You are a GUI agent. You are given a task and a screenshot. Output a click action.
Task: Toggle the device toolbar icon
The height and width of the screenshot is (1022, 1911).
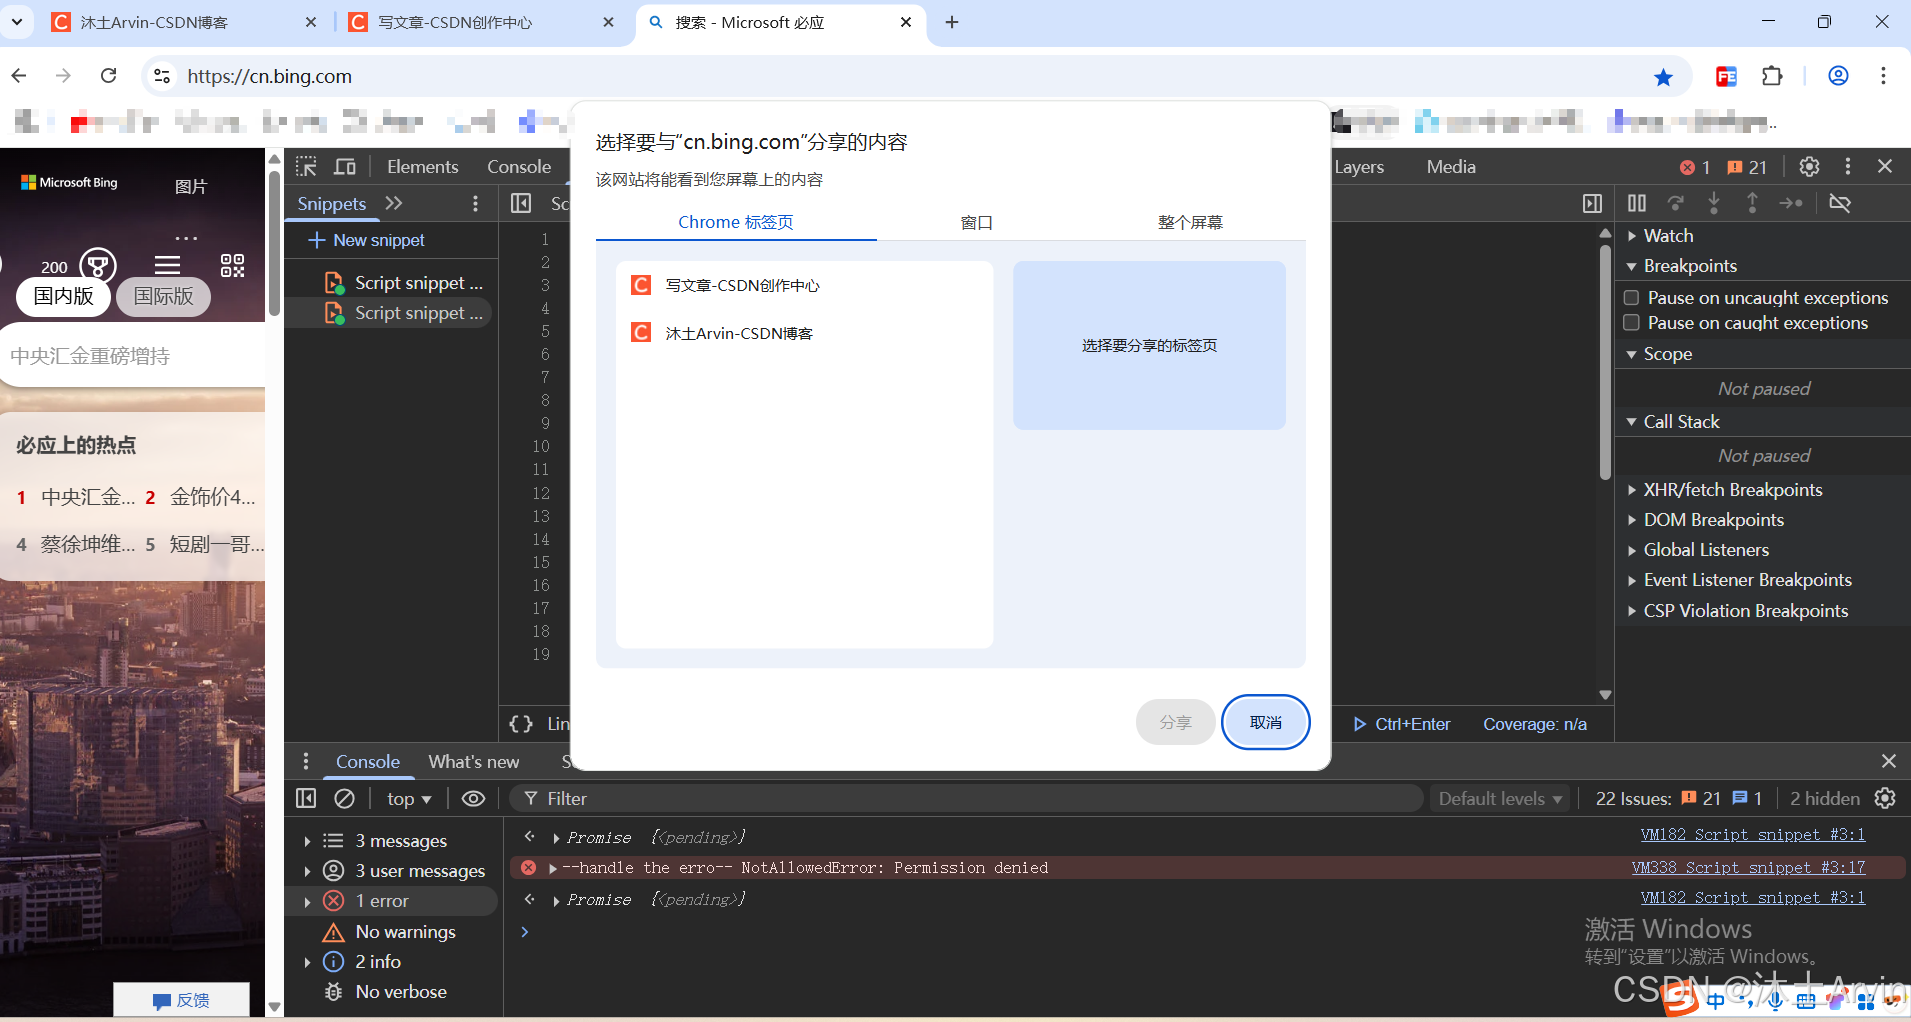(345, 166)
